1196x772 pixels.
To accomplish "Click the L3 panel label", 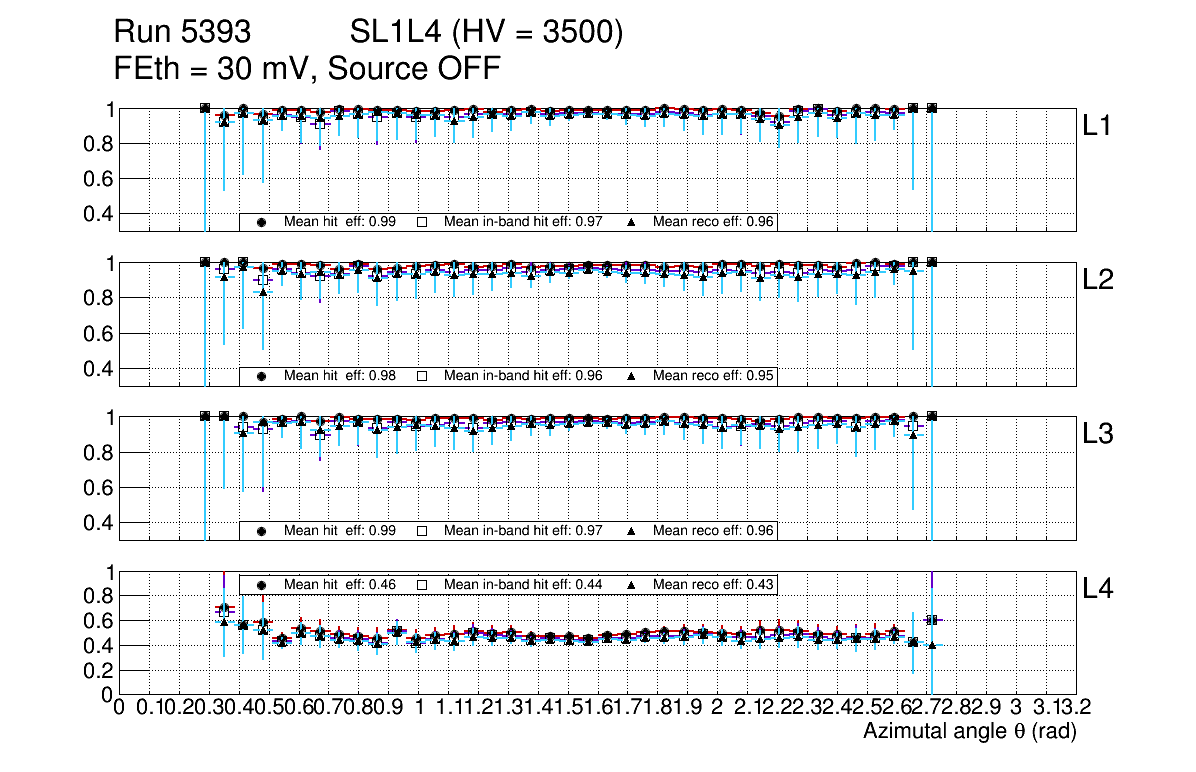I will point(1099,434).
